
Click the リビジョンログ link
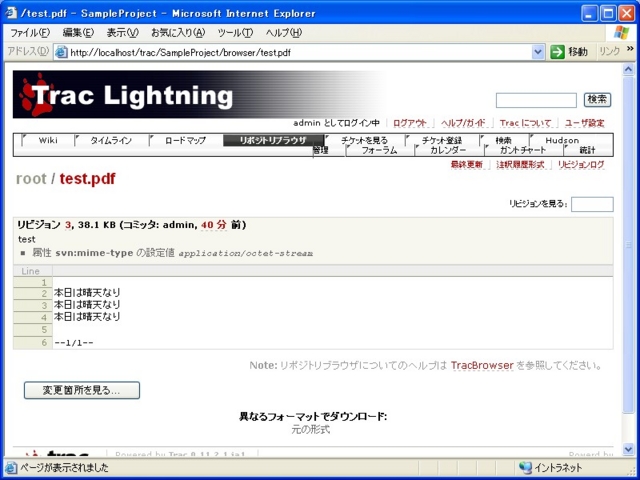pyautogui.click(x=581, y=164)
